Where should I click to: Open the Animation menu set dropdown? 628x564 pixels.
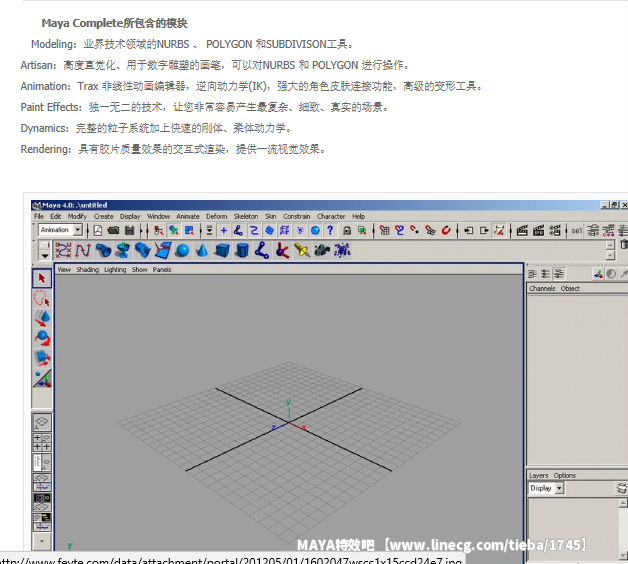tap(78, 230)
